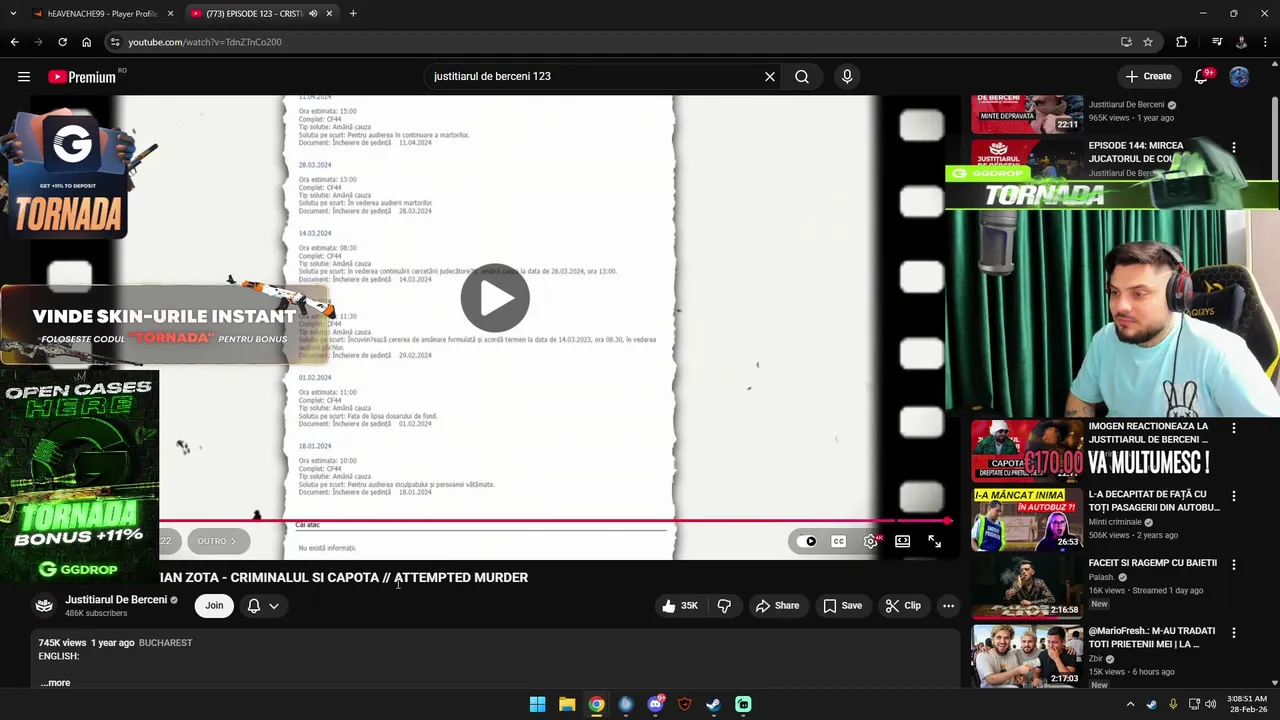
Task: Go back in browser history
Action: (14, 42)
